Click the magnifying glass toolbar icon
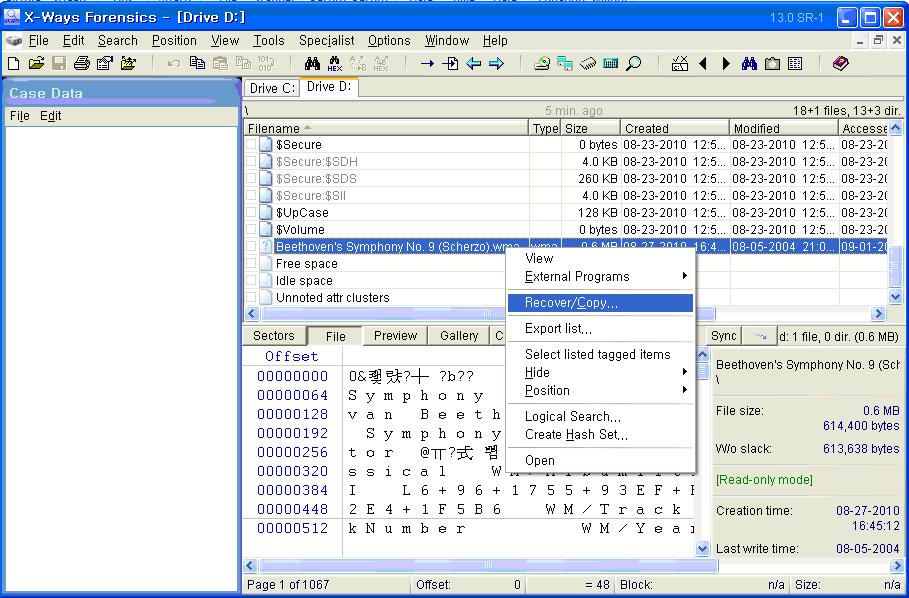 click(634, 63)
